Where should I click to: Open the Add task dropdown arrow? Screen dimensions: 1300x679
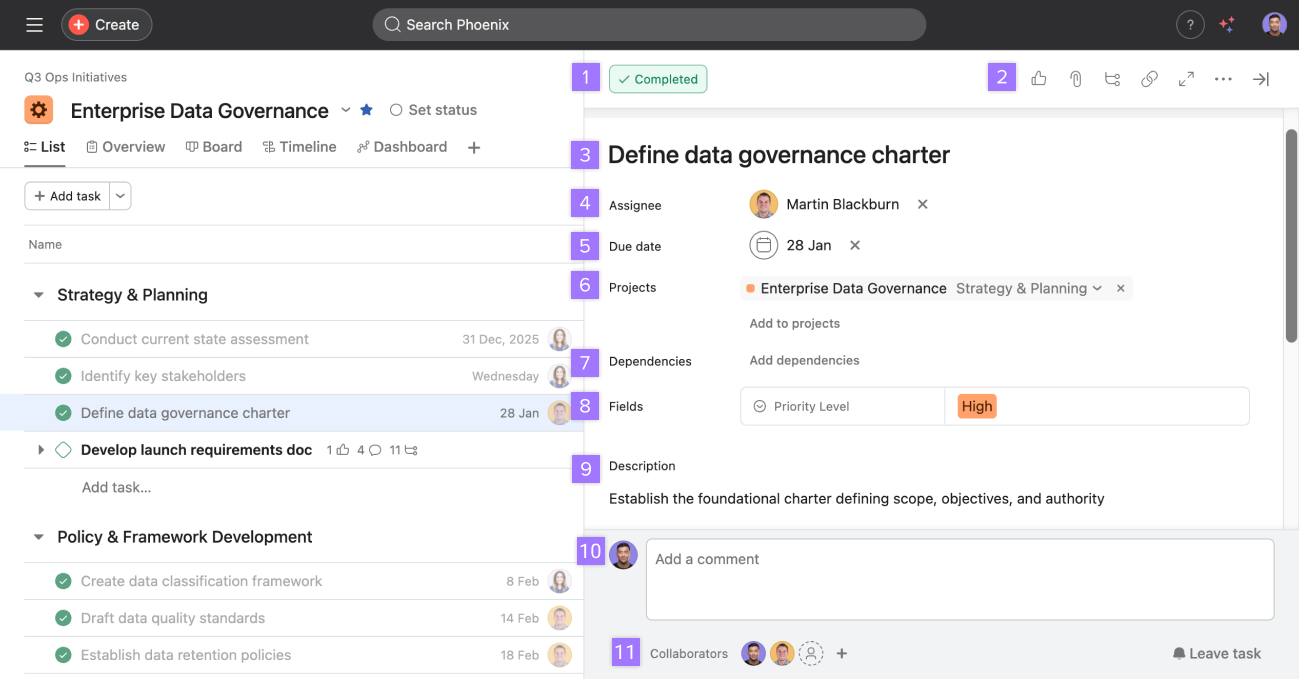pos(120,196)
